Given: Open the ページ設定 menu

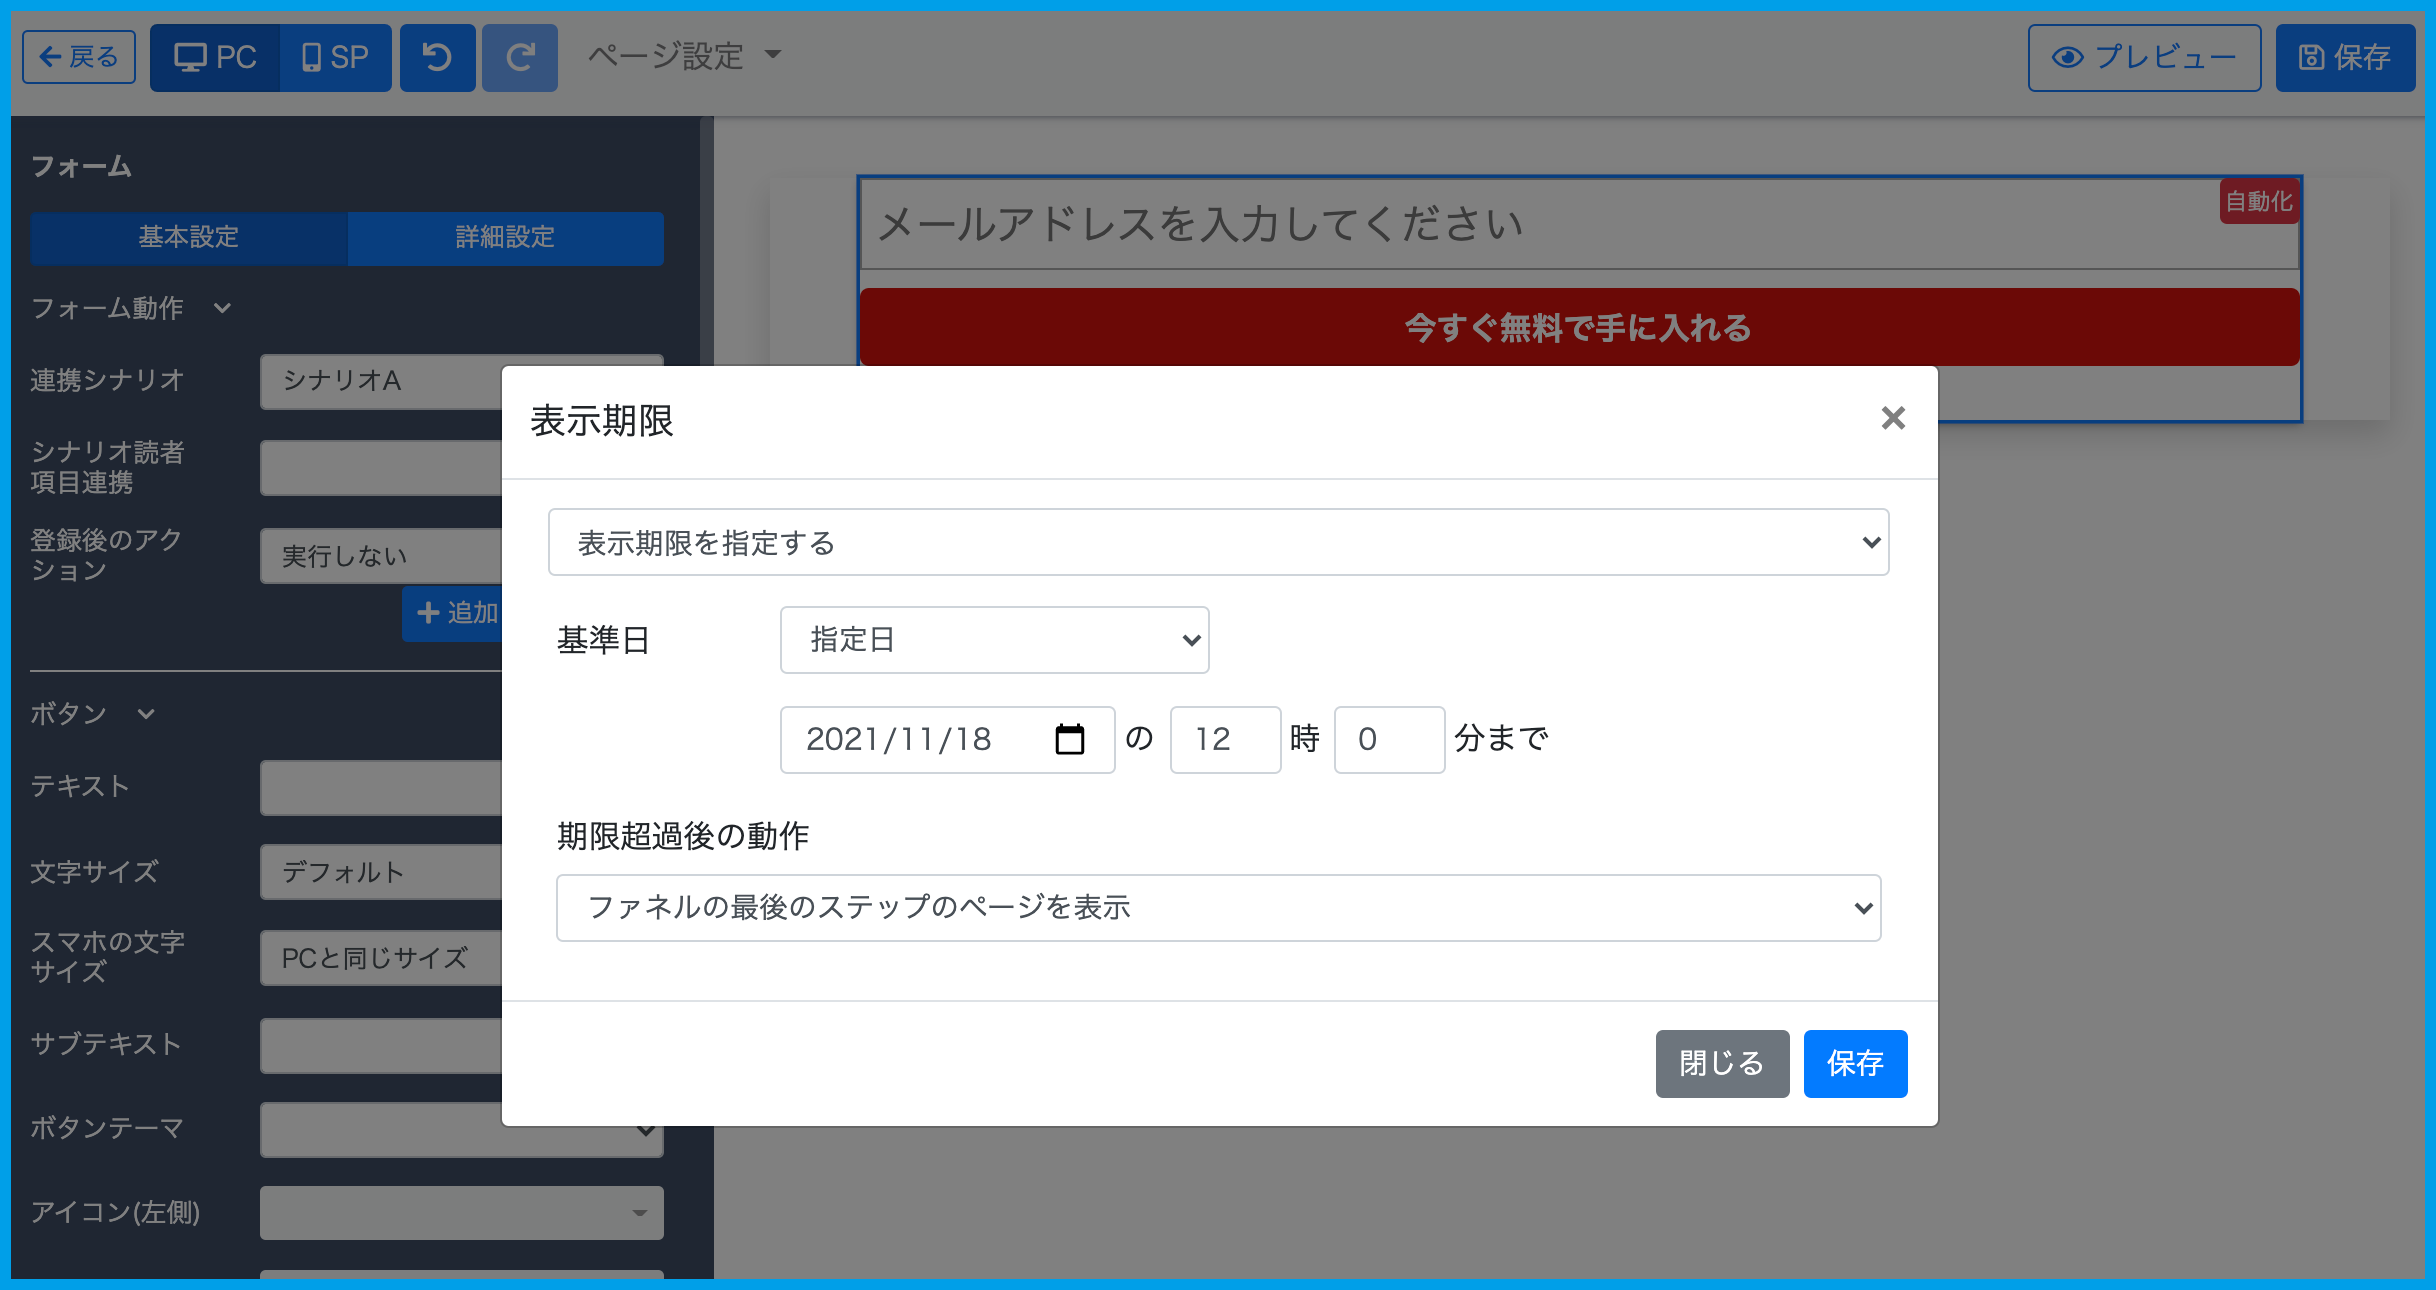Looking at the screenshot, I should (684, 56).
